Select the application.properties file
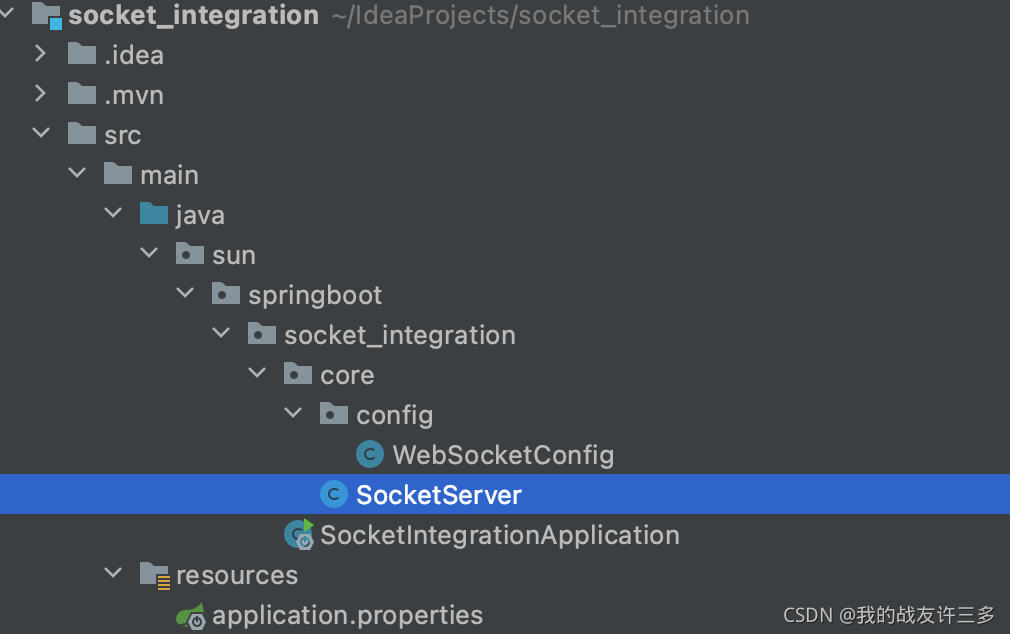 (x=347, y=615)
